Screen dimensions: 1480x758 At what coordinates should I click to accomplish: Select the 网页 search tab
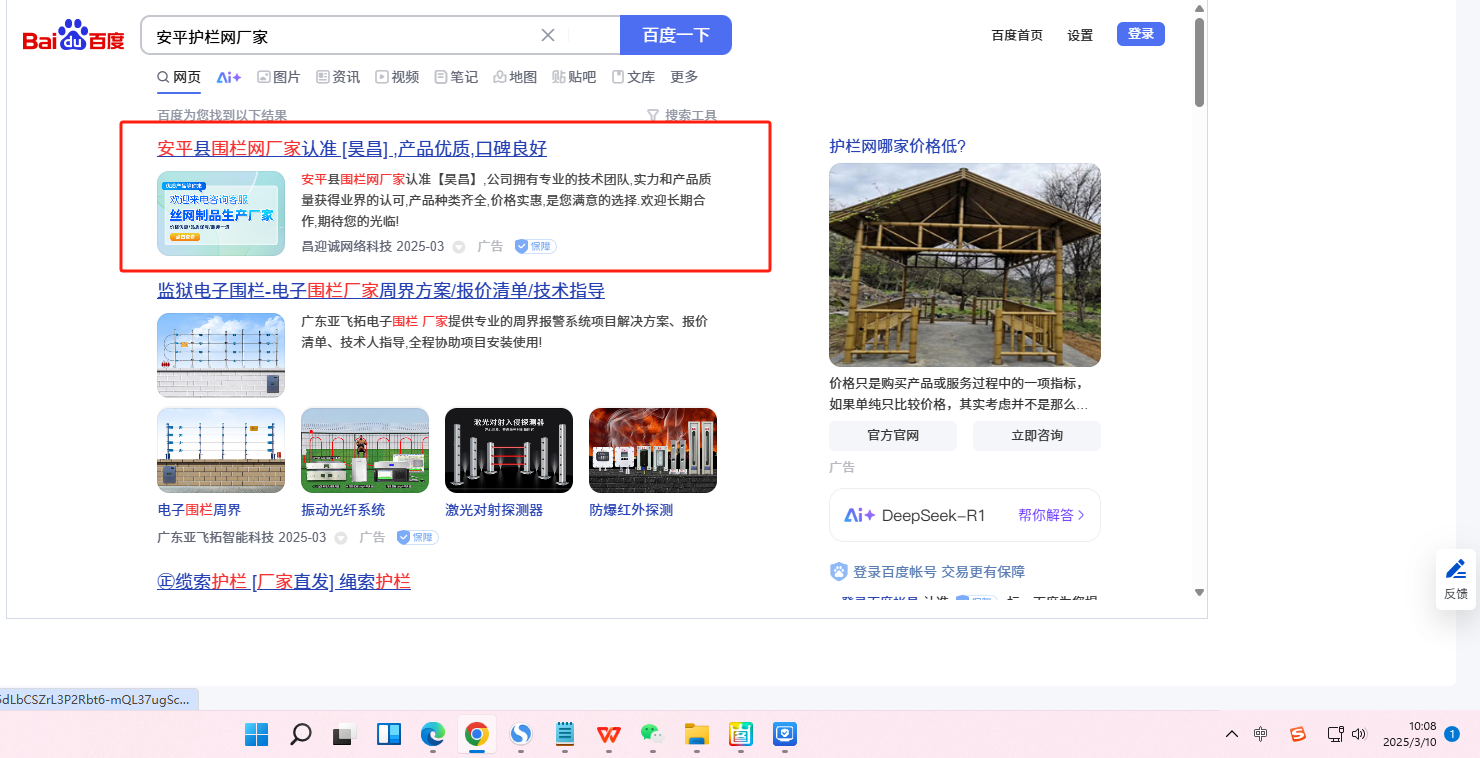point(179,77)
